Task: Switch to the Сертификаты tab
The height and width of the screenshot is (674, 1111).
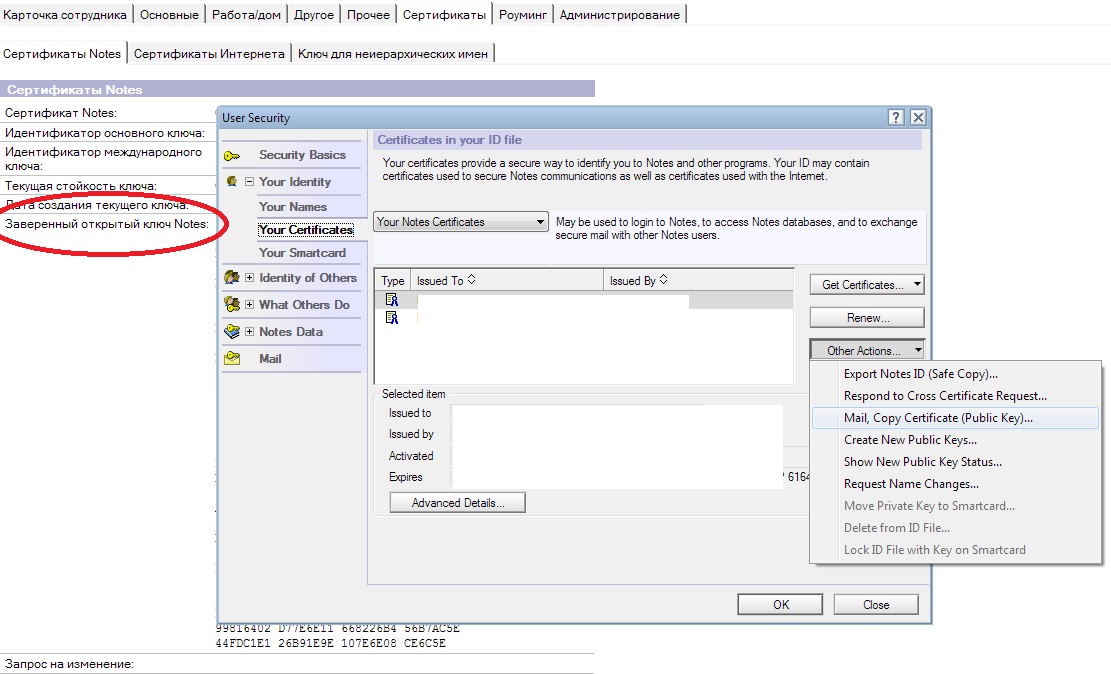Action: (444, 14)
